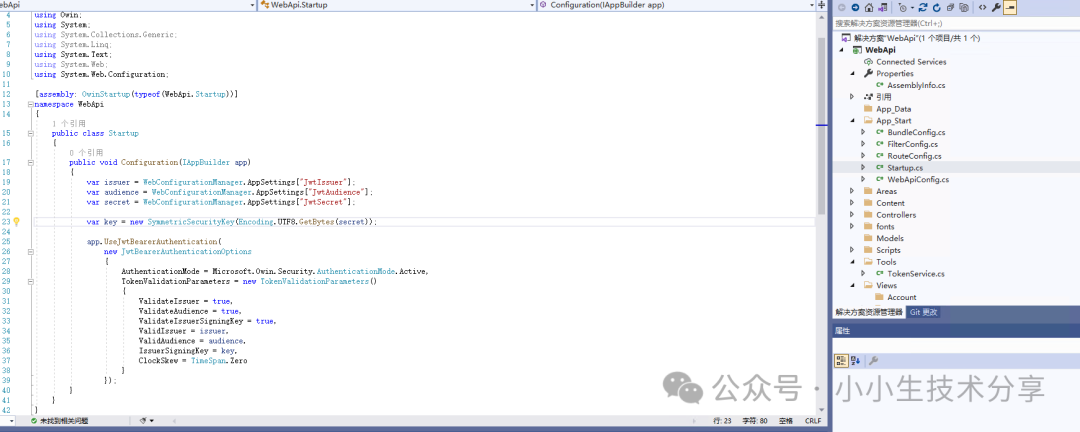Toggle Show All Files in Solution Explorer
This screenshot has height=432, width=1080.
click(963, 7)
